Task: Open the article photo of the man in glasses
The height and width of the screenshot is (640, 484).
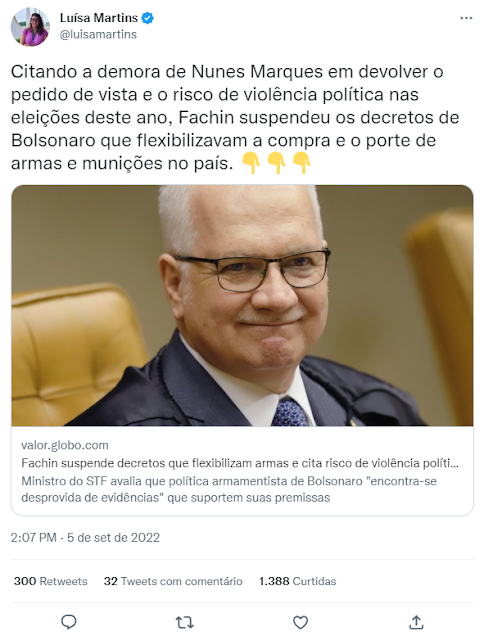Action: (x=242, y=305)
